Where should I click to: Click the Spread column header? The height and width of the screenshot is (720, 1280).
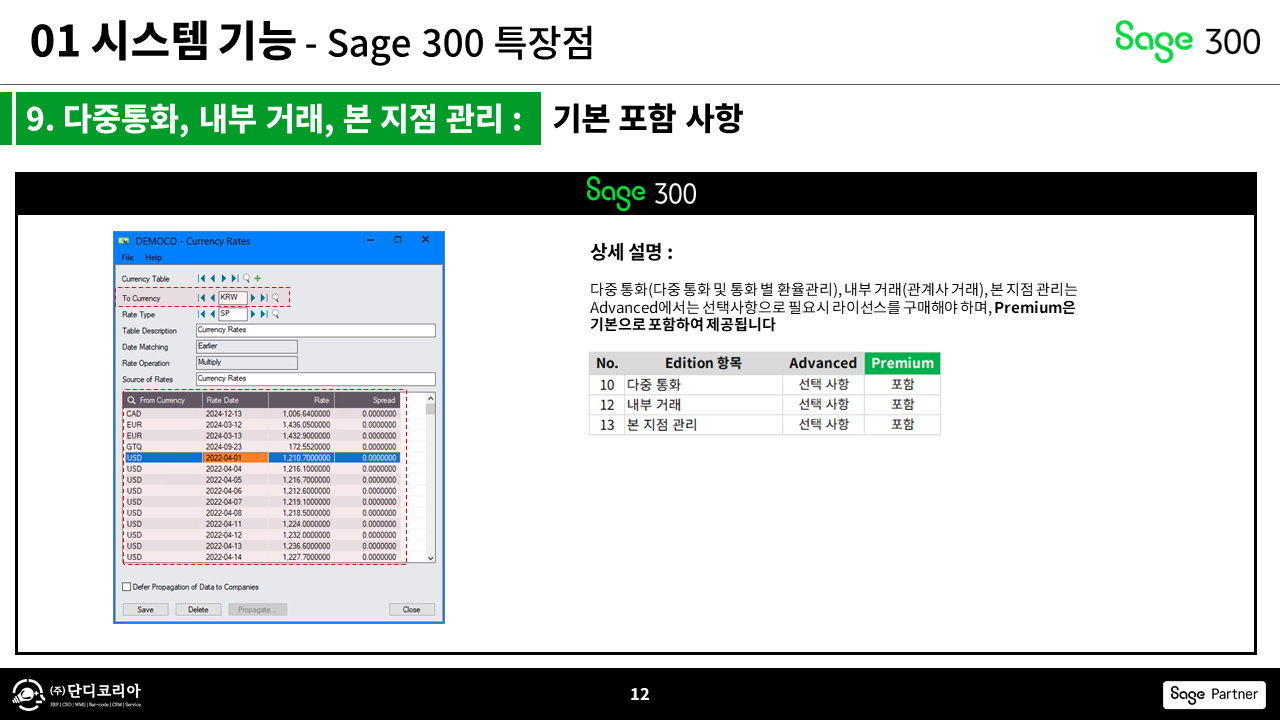coord(367,400)
